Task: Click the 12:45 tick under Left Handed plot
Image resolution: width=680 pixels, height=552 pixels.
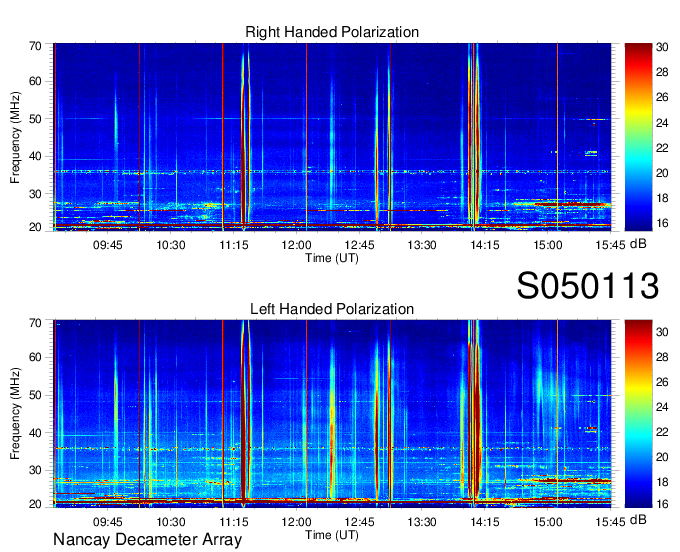Action: coord(360,522)
